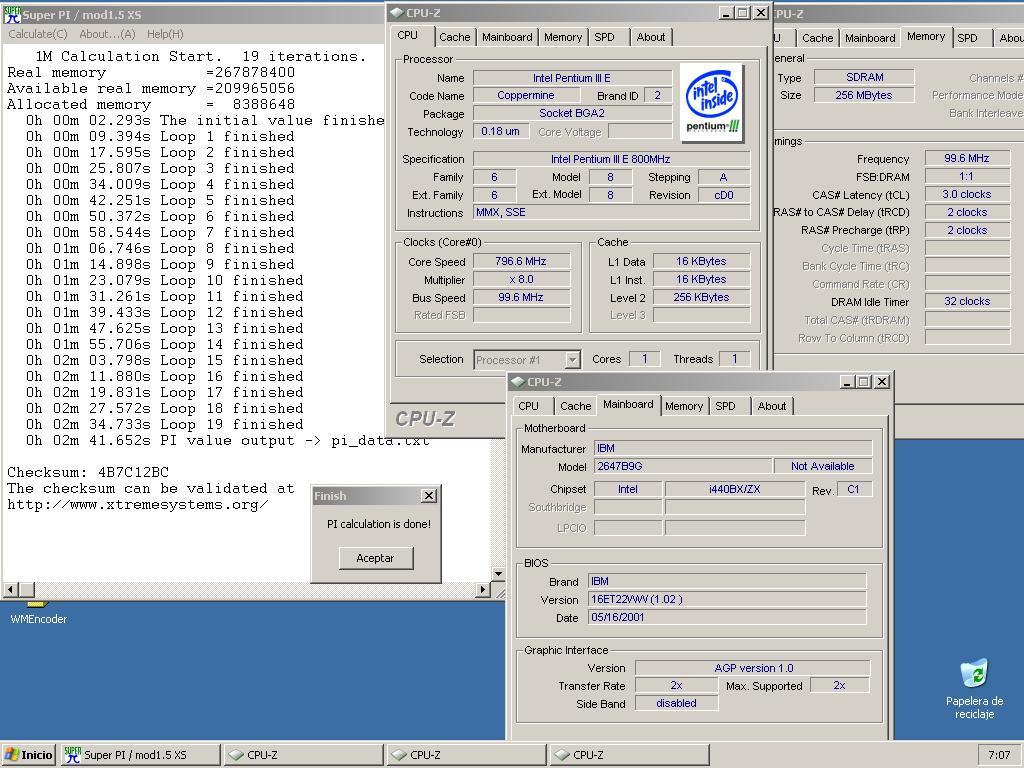1024x768 pixels.
Task: Click Super PI vertical scroll down arrow
Action: pos(498,573)
